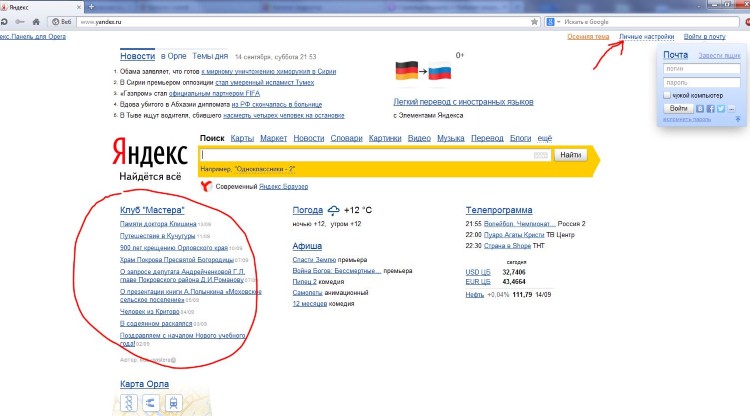Open the Картинки service
The width and height of the screenshot is (750, 416).
click(385, 138)
